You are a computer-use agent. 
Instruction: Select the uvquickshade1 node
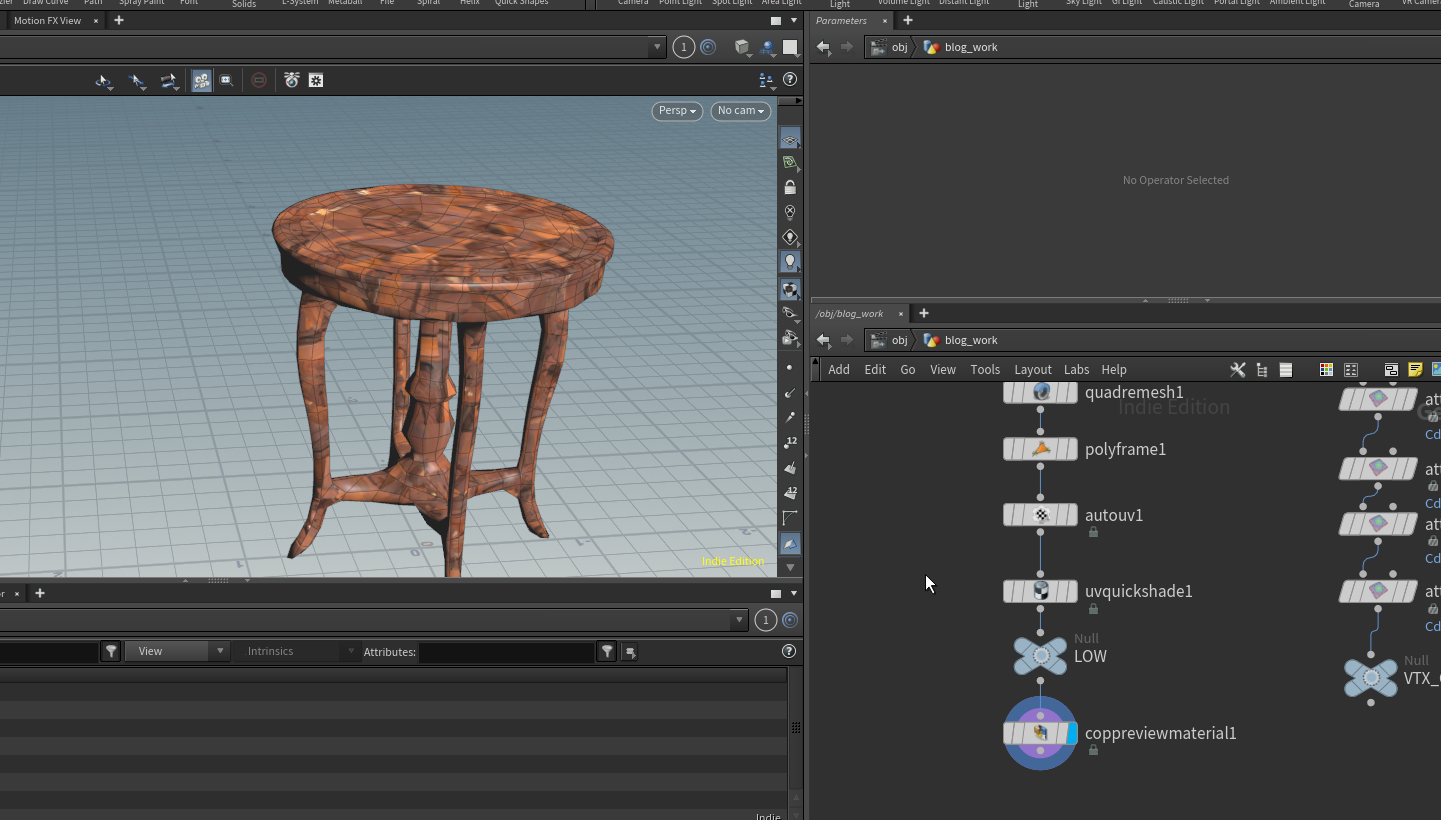point(1040,591)
